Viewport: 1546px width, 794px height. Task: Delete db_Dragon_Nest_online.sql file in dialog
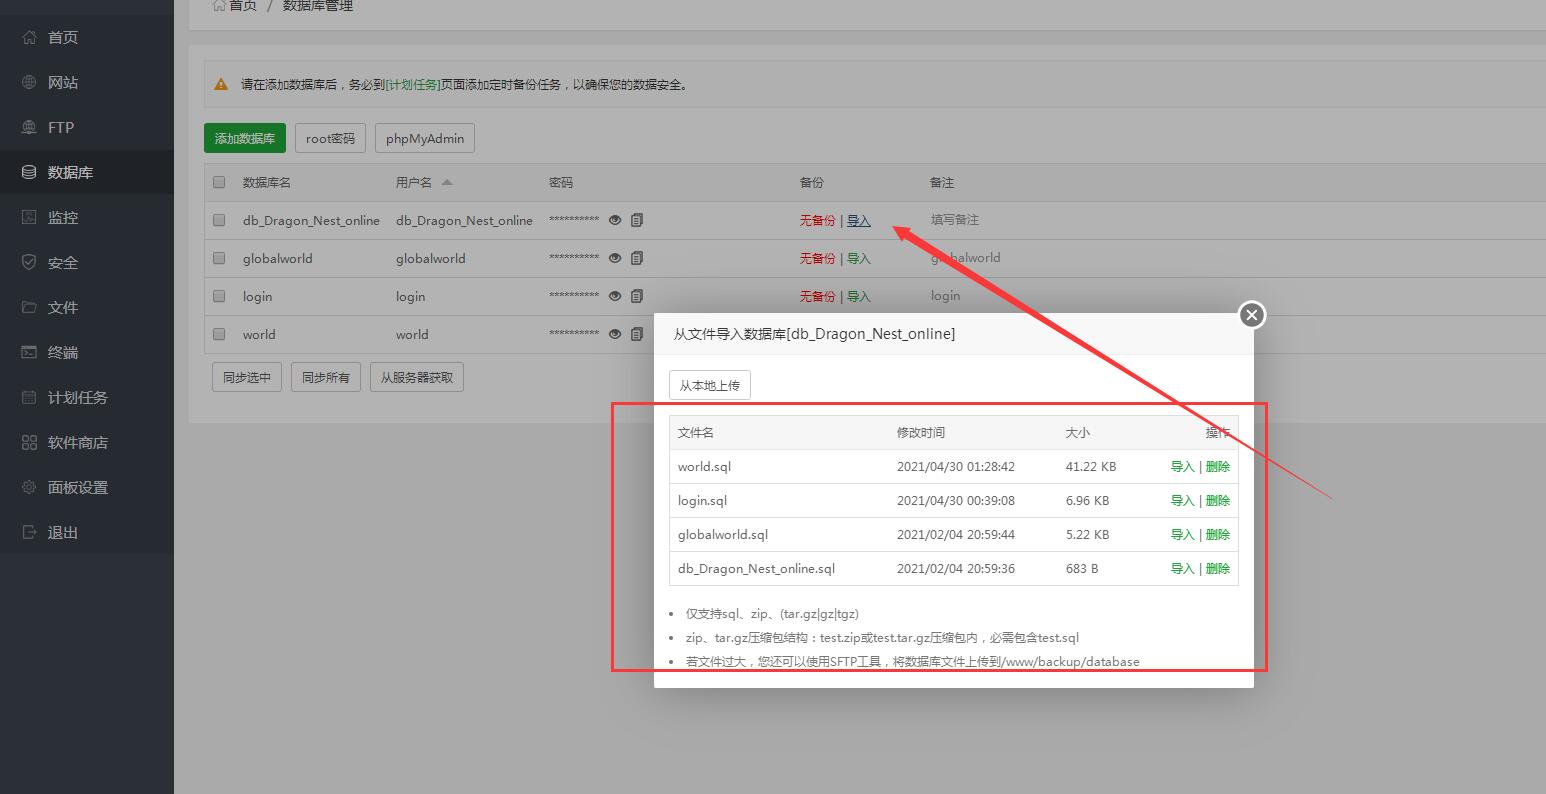[x=1218, y=568]
